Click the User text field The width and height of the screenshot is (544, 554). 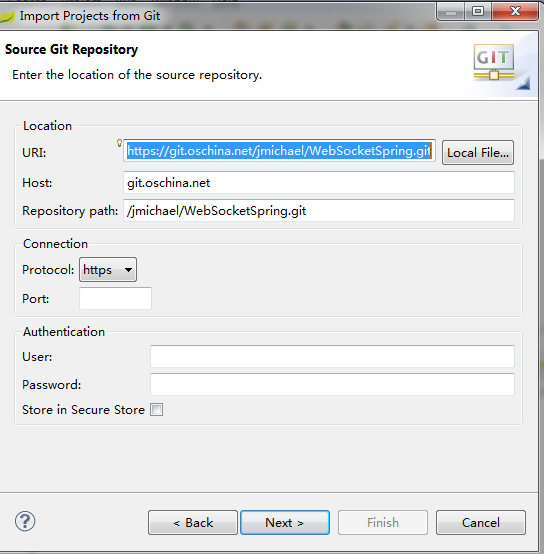click(x=332, y=356)
